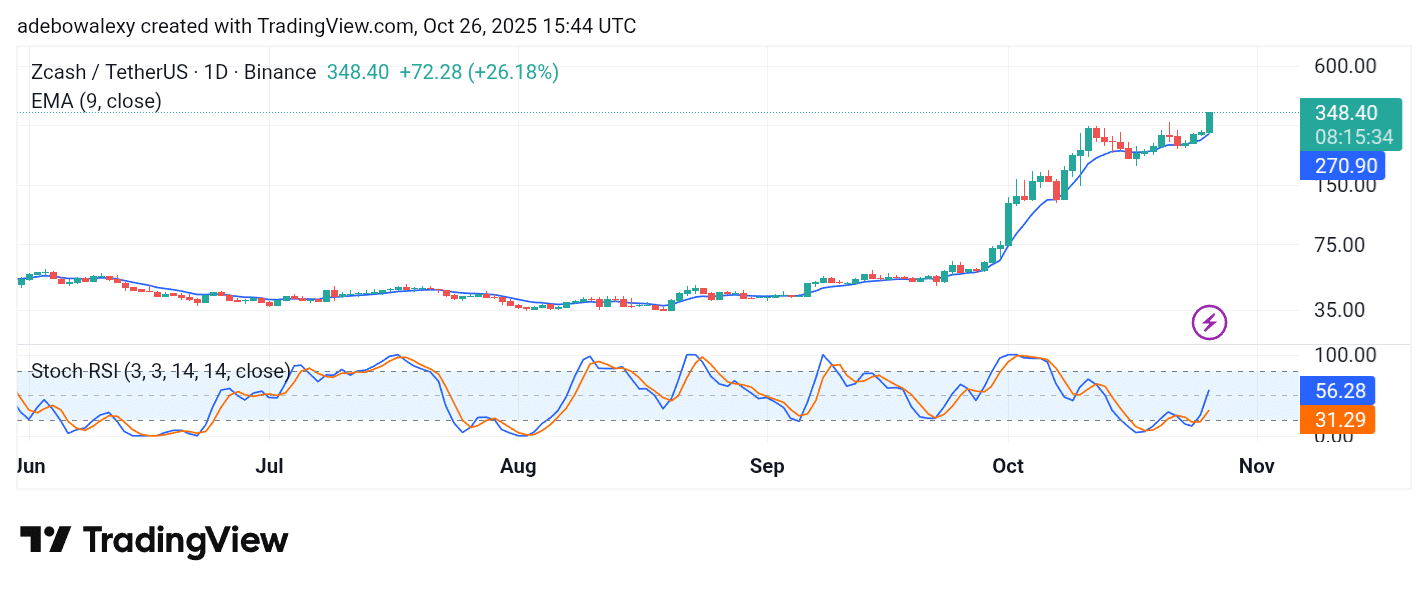Click the +72.28 (+26.18%) change value
1428x591 pixels.
tap(478, 72)
